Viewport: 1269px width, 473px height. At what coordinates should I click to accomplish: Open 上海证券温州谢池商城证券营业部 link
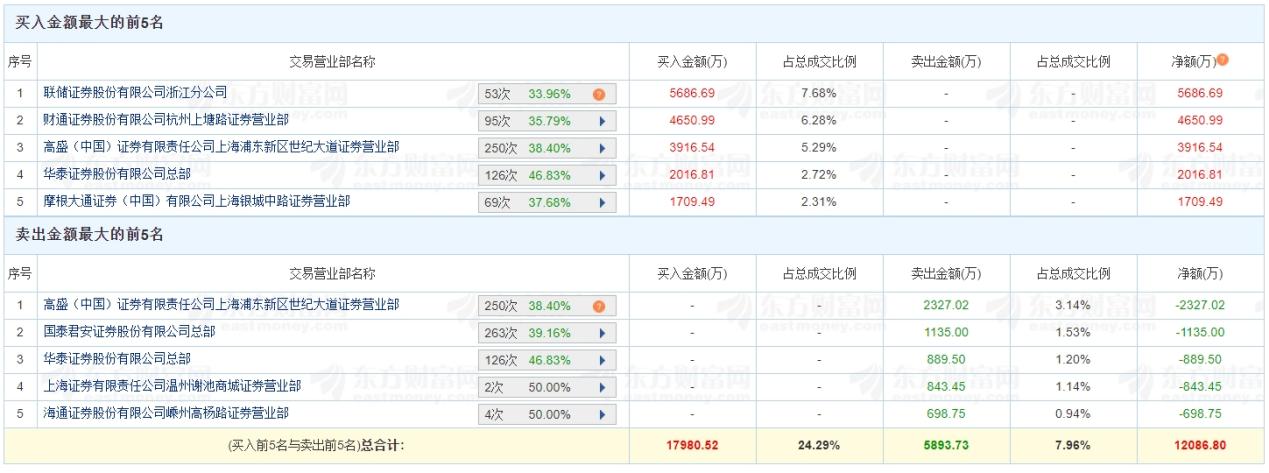tap(175, 385)
